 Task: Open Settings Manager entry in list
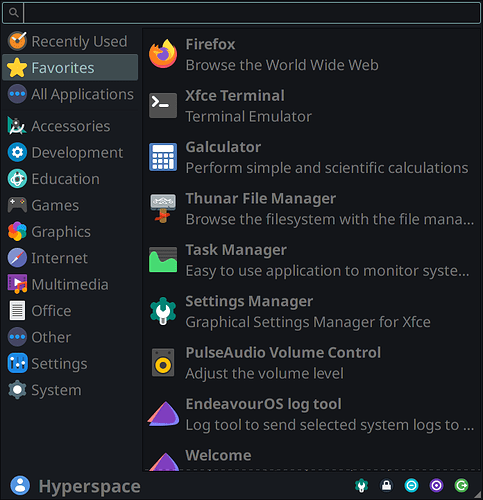(x=311, y=311)
